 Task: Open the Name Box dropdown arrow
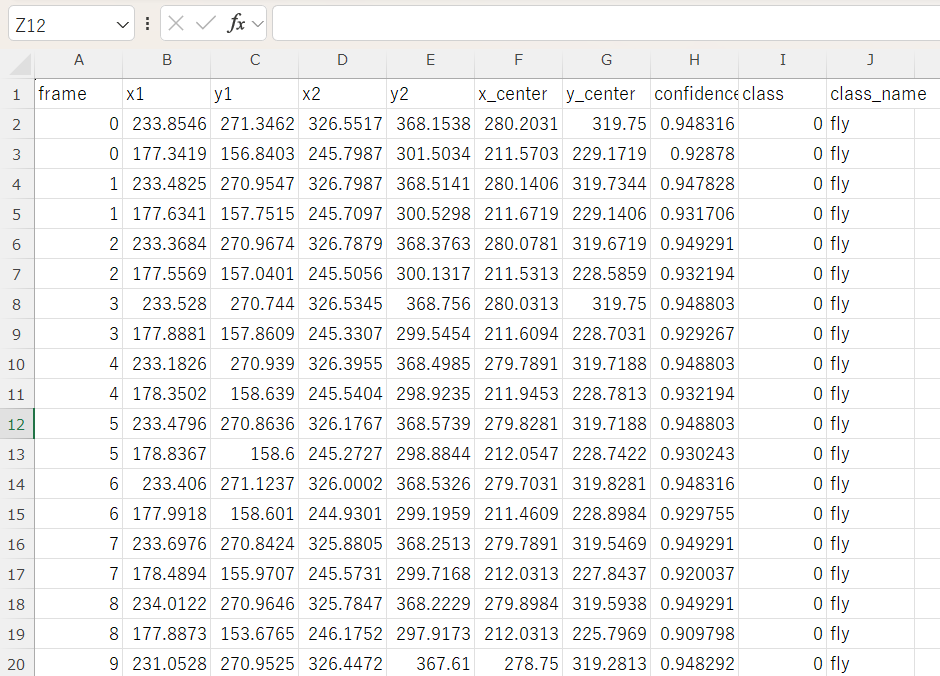coord(123,25)
